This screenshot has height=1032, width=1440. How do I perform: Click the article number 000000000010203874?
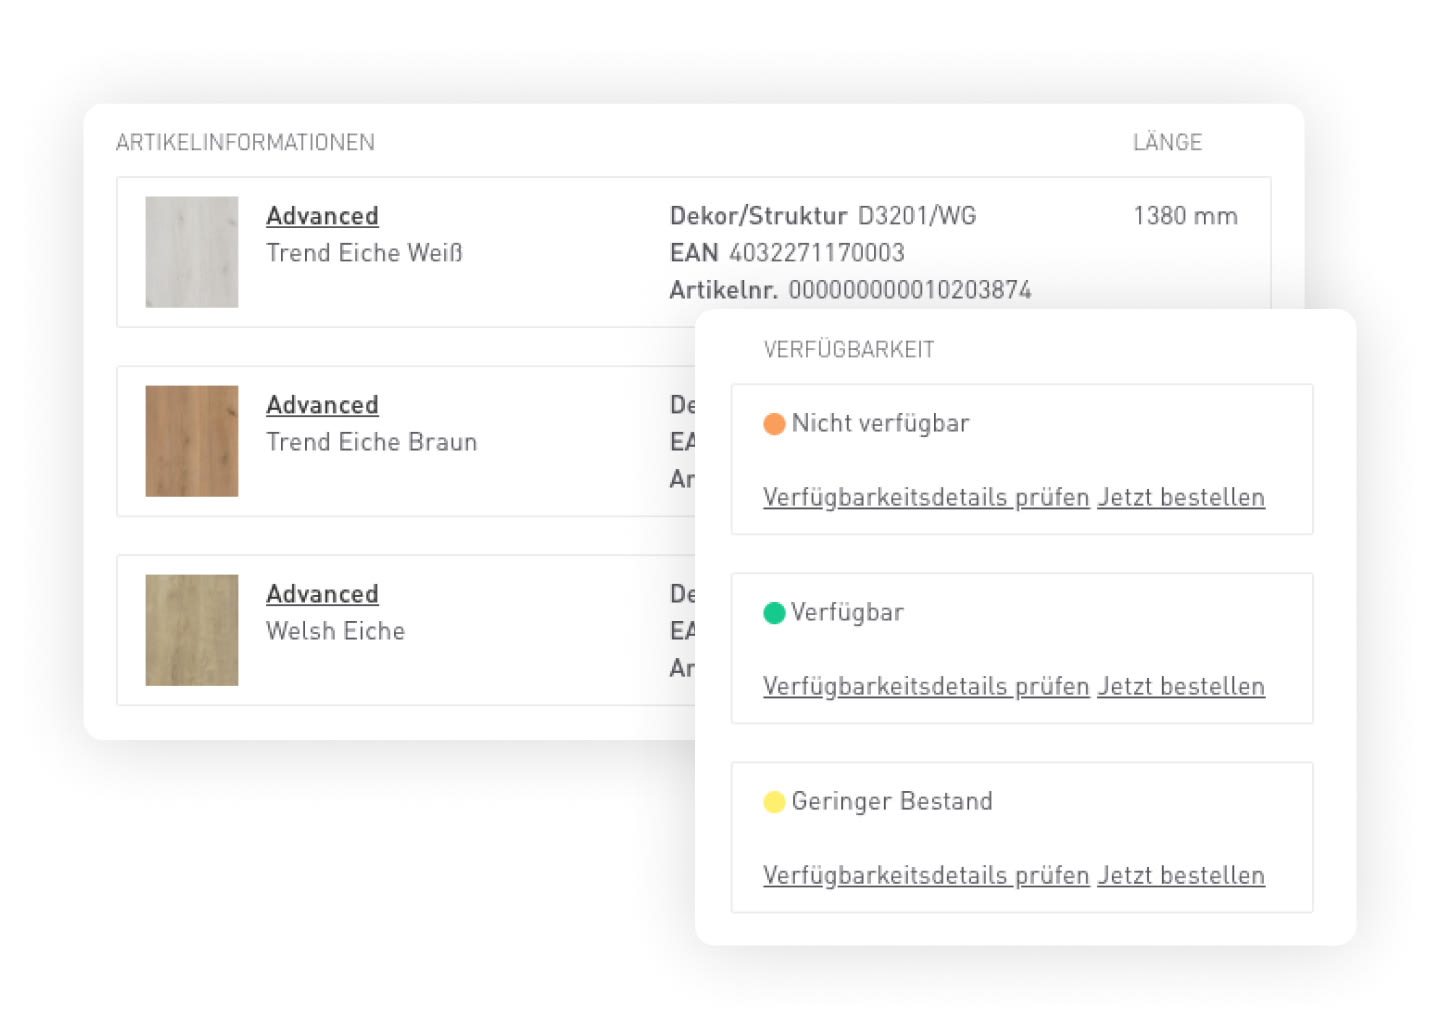pos(910,290)
